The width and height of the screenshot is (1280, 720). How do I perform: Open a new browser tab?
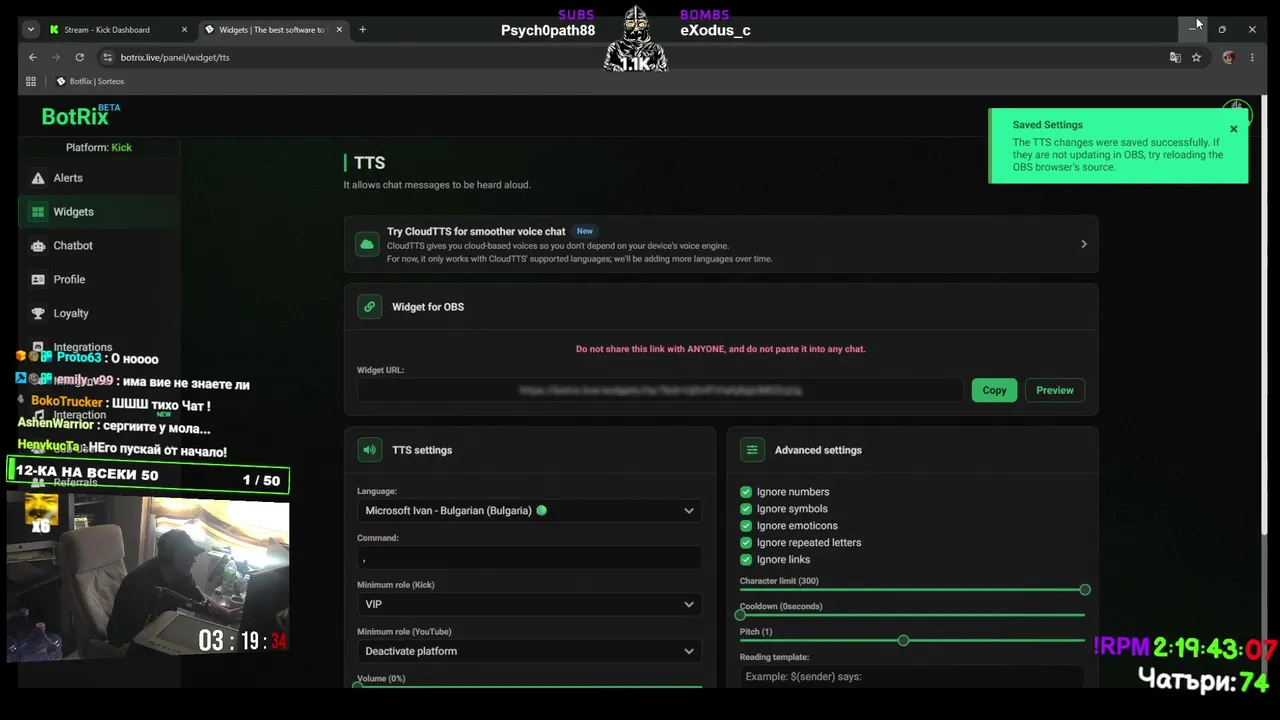click(362, 30)
